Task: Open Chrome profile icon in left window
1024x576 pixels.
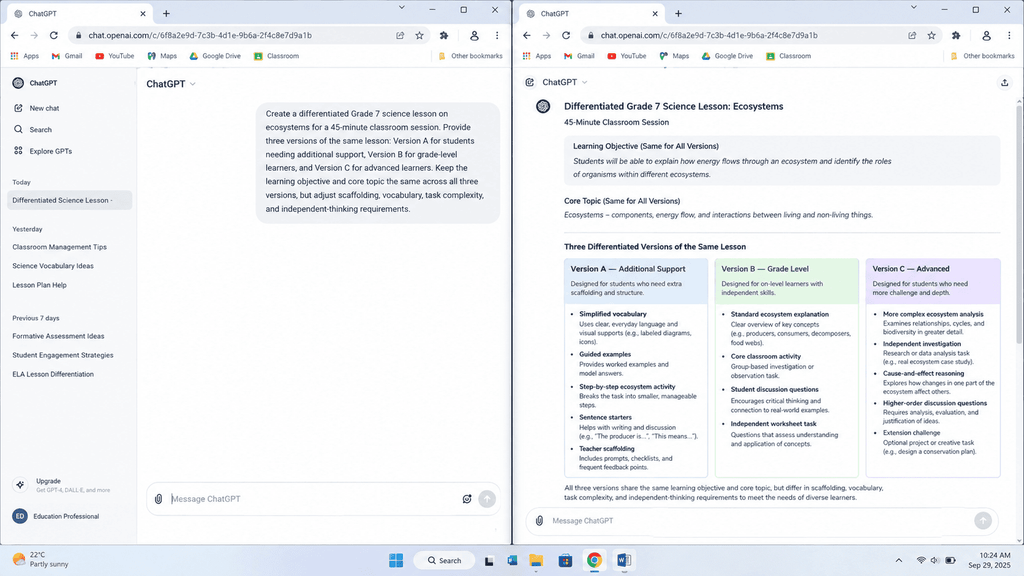Action: [474, 35]
